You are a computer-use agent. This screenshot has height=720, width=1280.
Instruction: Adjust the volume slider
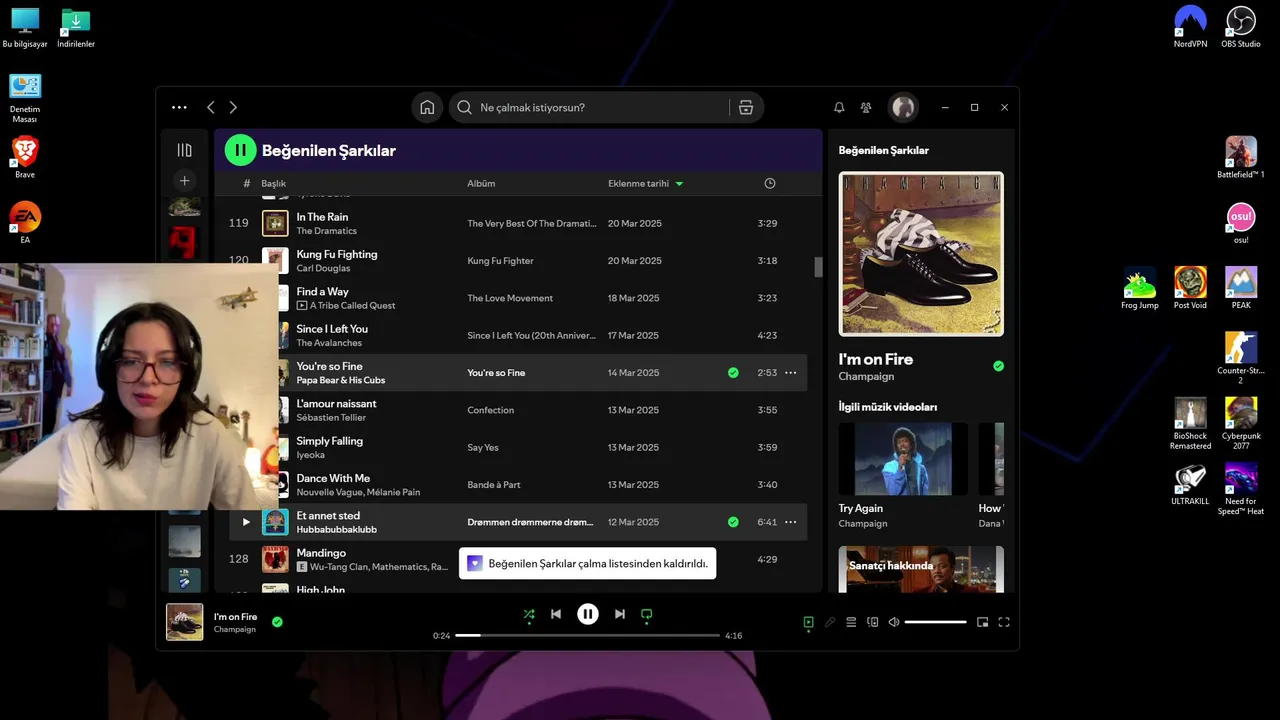click(x=936, y=622)
